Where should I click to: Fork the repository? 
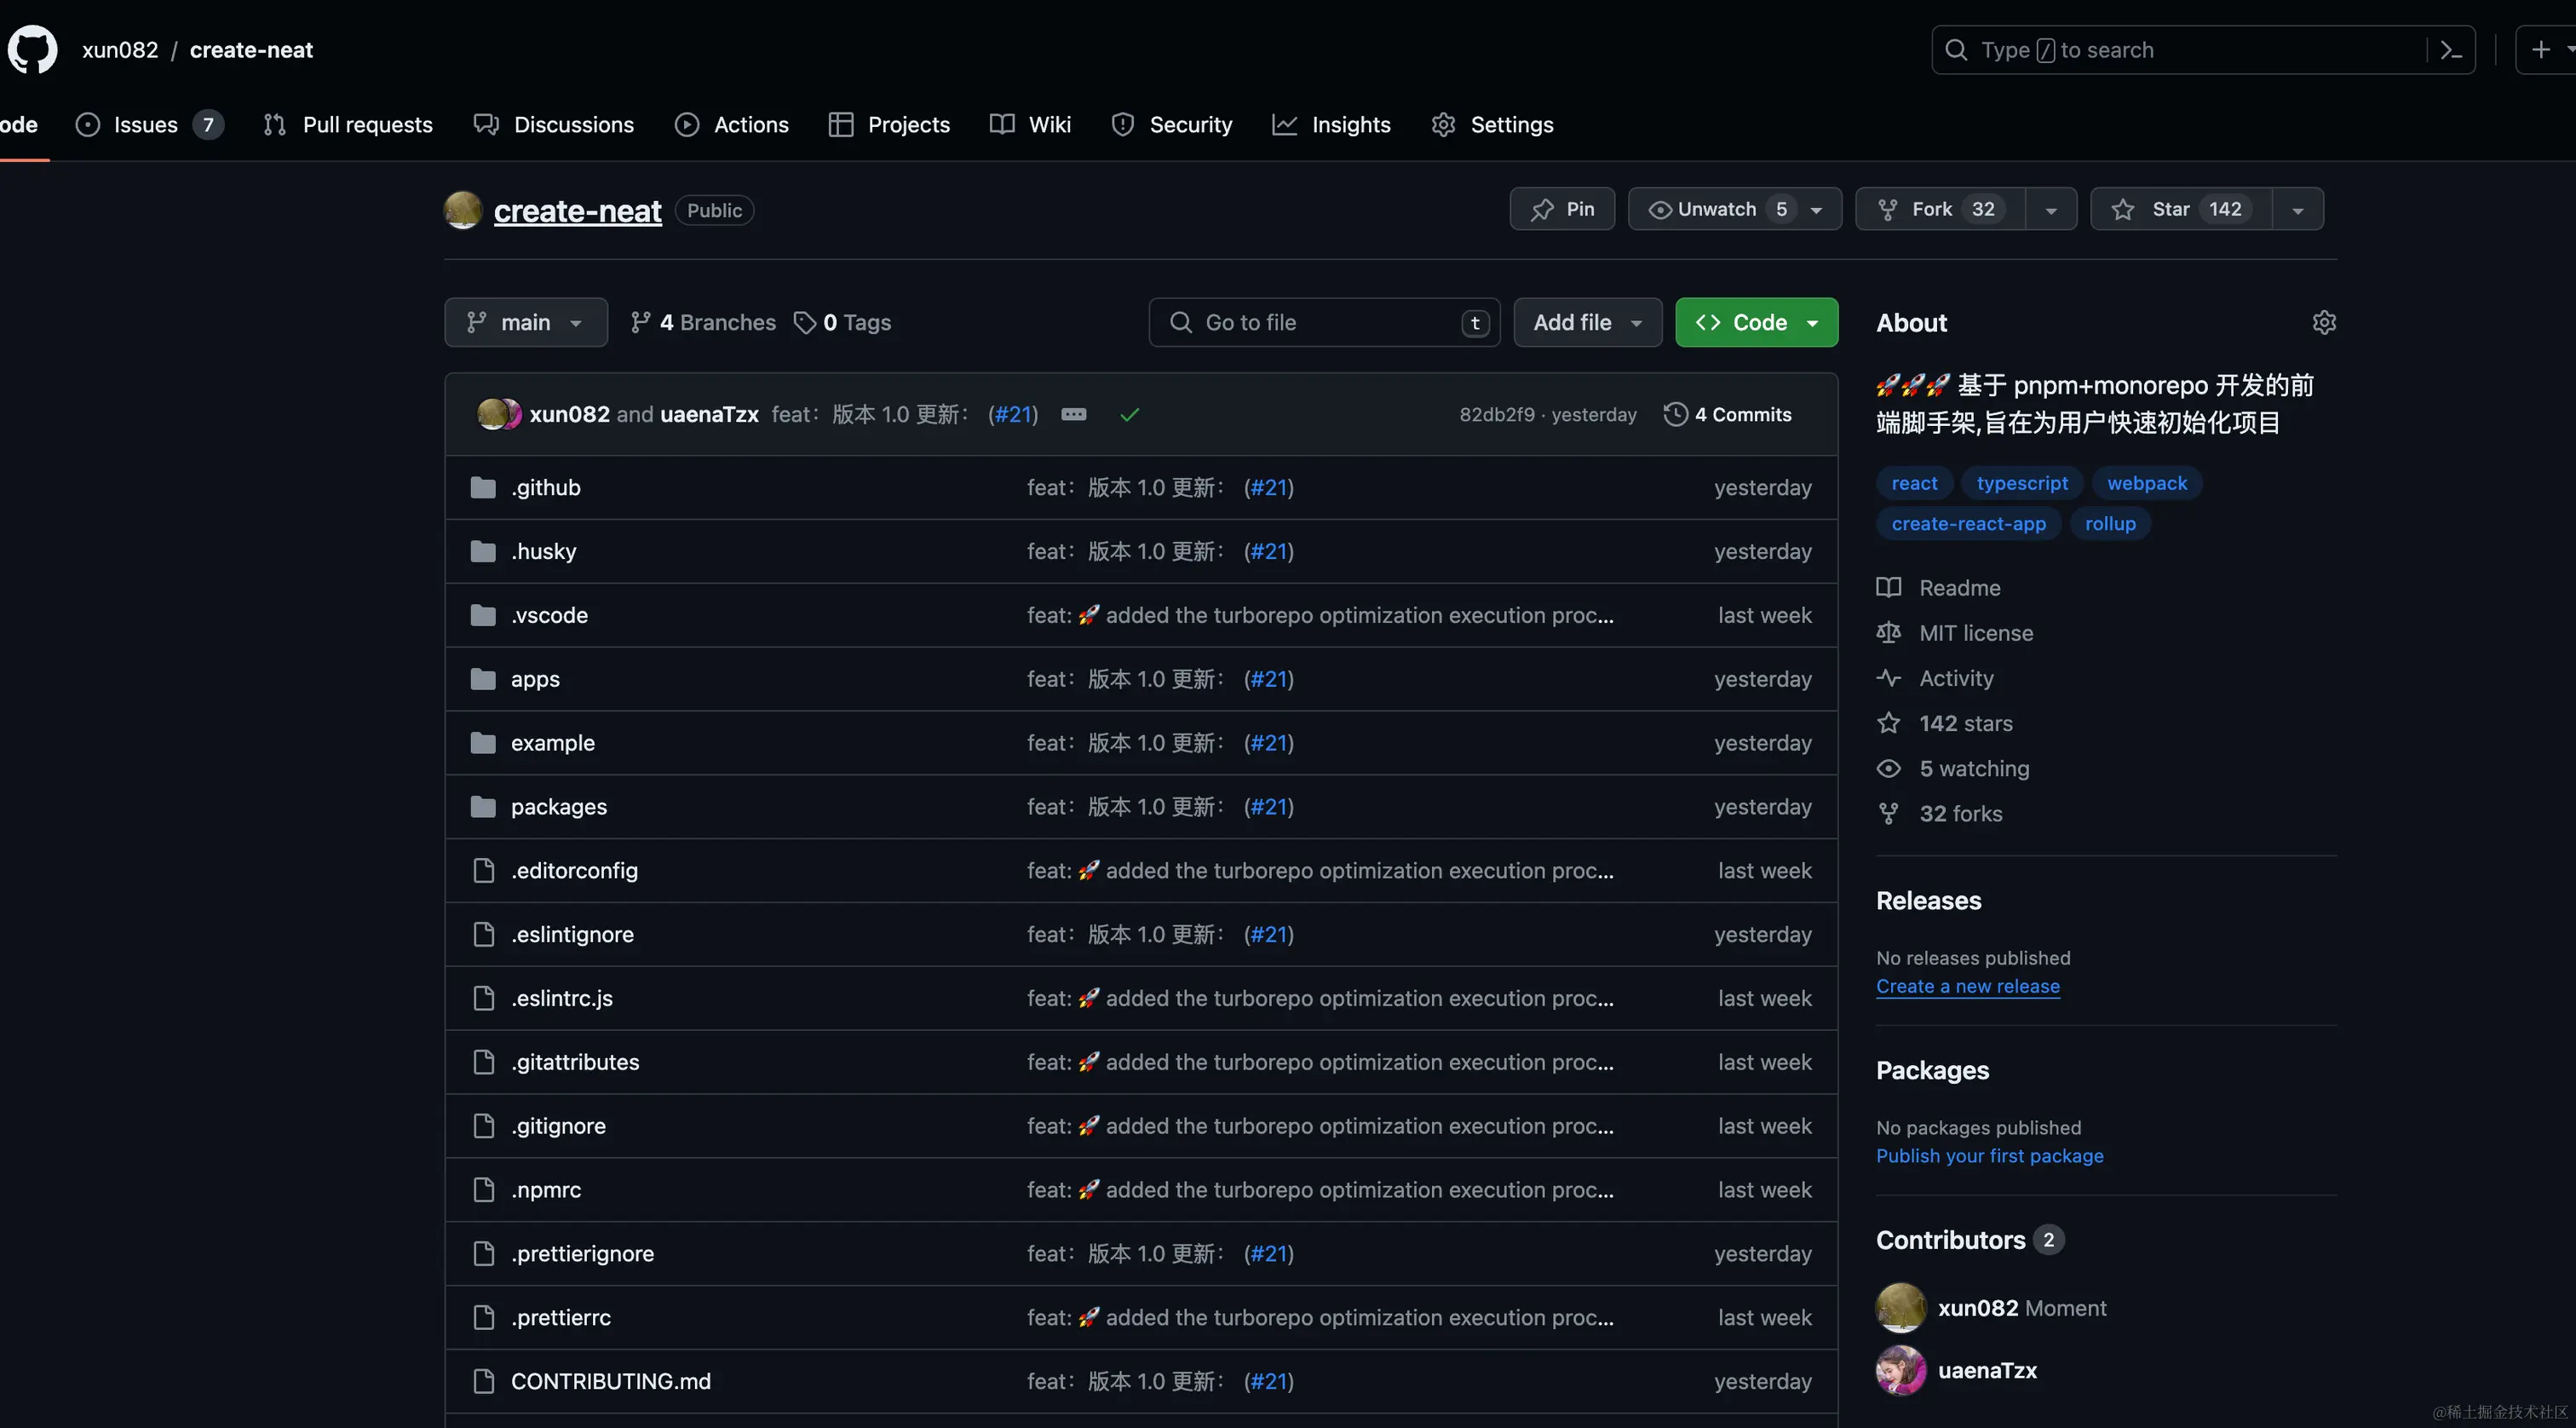click(x=1940, y=209)
